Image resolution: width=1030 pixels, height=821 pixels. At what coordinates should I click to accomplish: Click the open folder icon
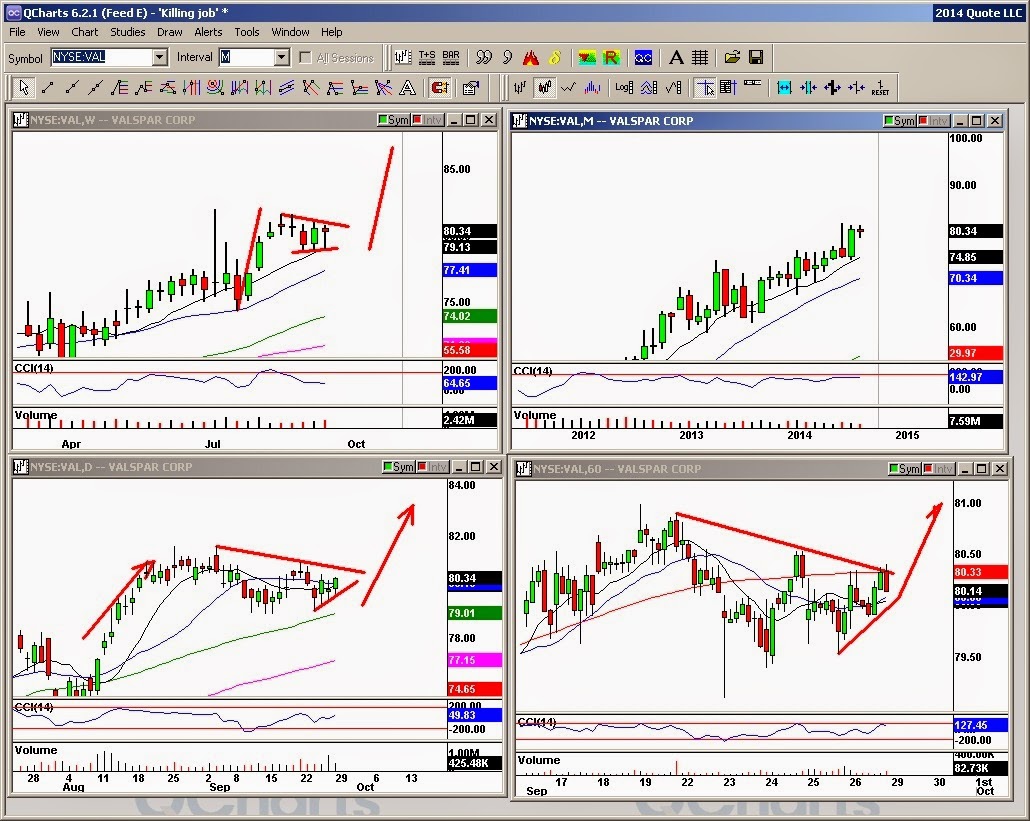732,58
